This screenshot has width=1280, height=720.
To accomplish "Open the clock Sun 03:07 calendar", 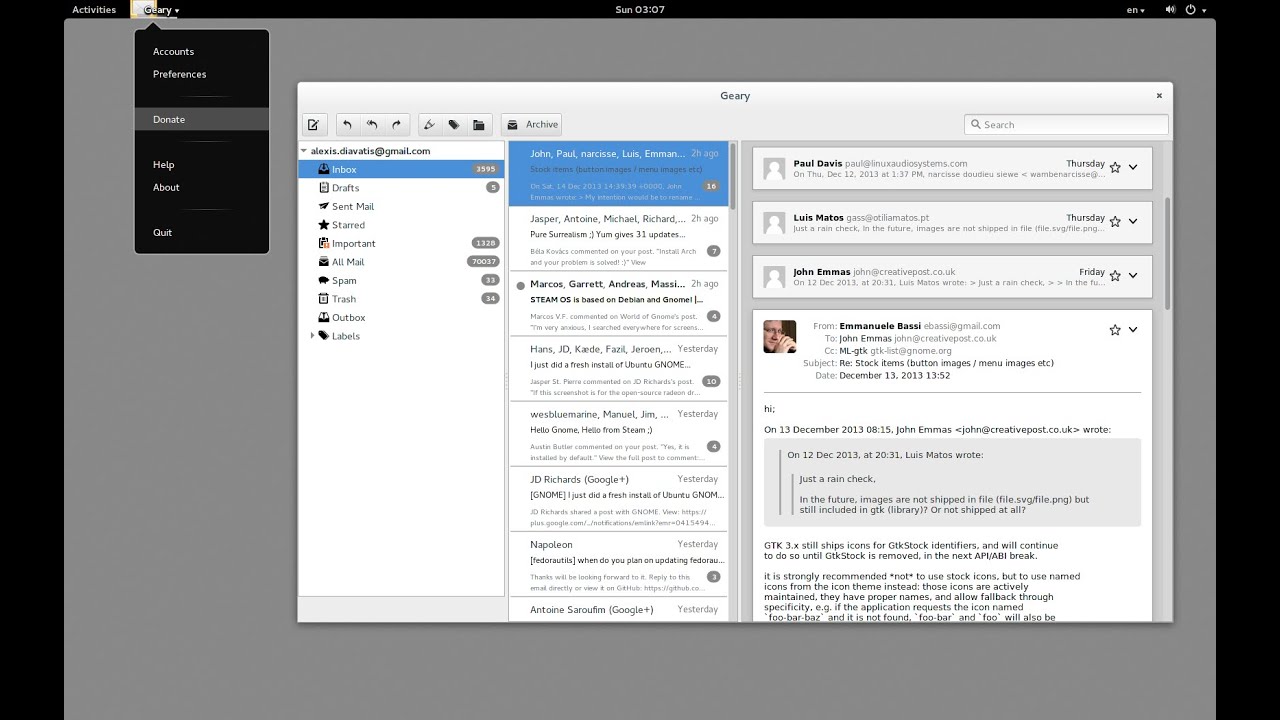I will click(x=640, y=10).
